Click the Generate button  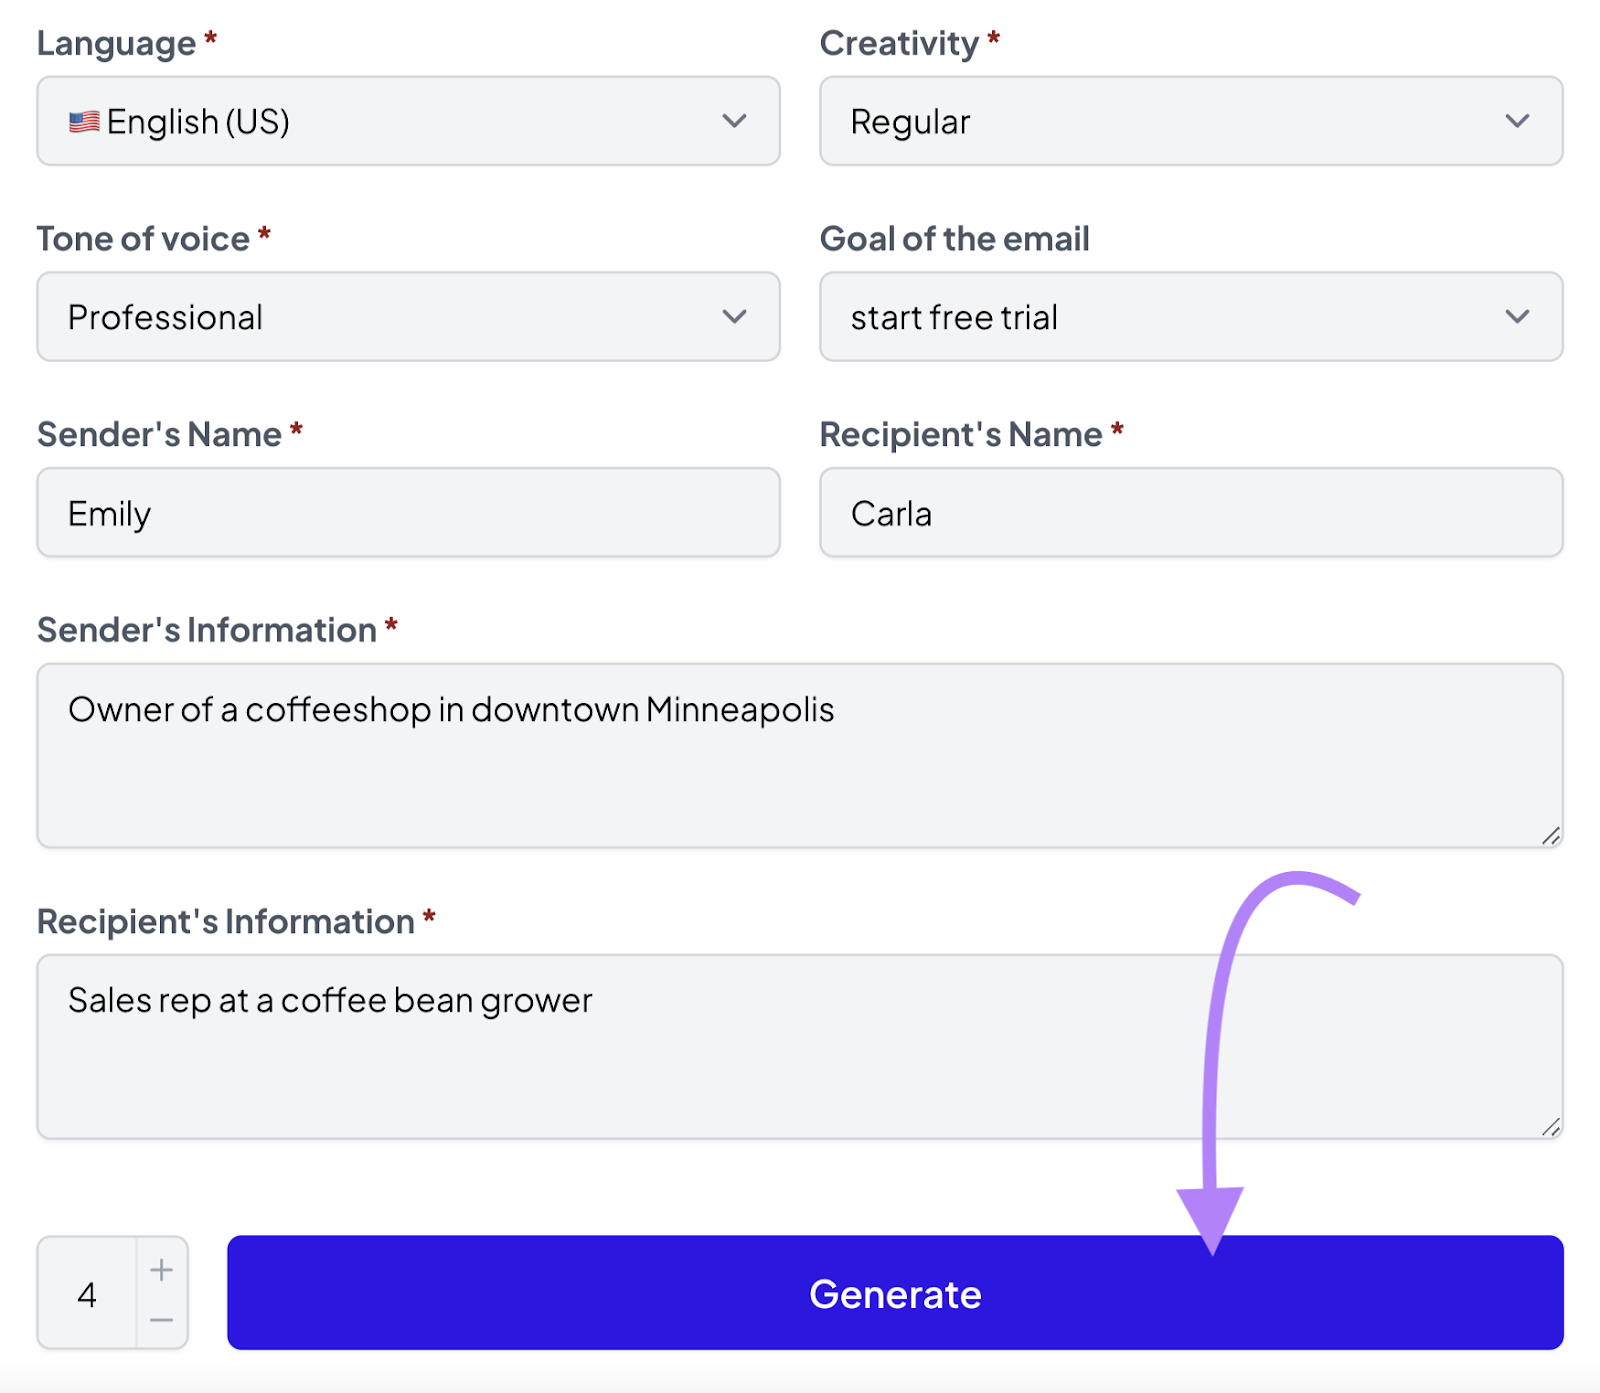point(895,1294)
